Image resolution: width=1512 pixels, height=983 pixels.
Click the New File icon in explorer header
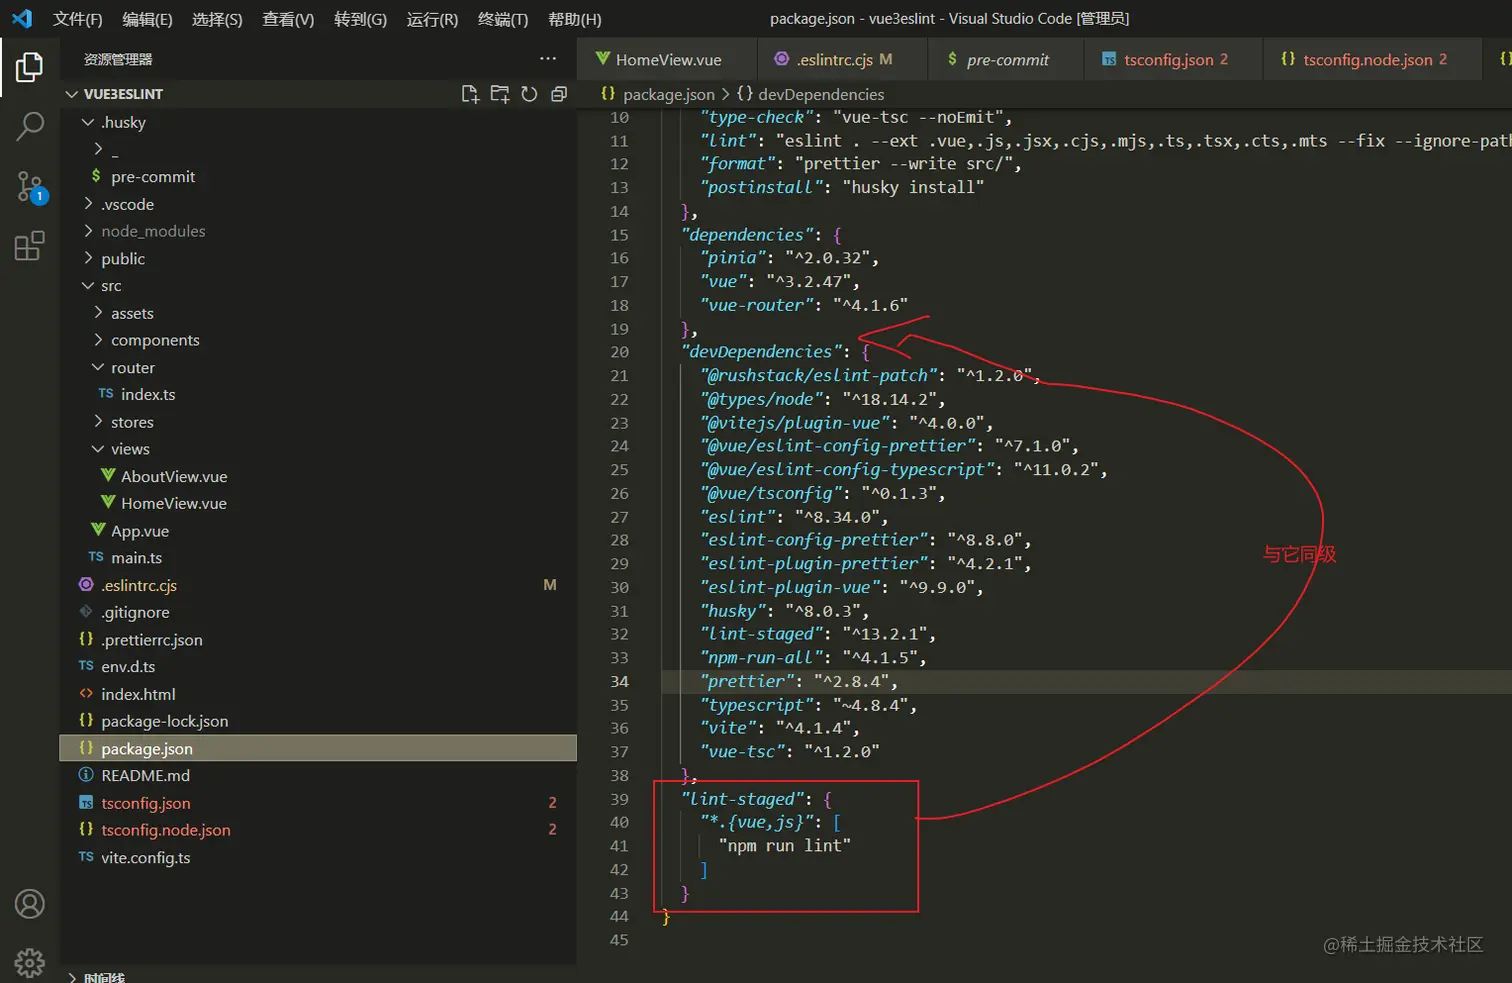[x=469, y=94]
